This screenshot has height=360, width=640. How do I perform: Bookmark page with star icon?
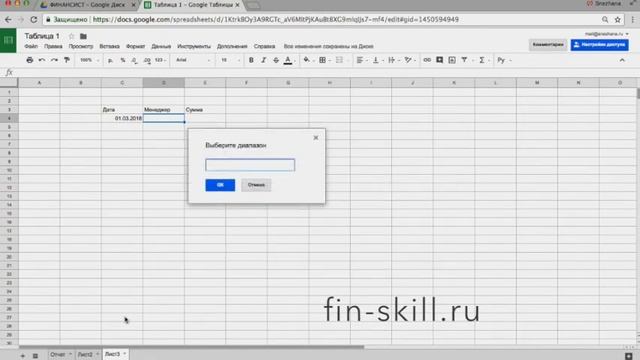[618, 19]
